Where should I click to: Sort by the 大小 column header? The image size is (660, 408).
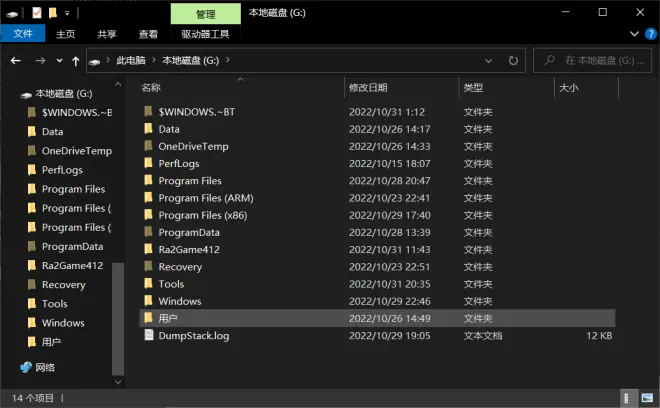[x=569, y=88]
